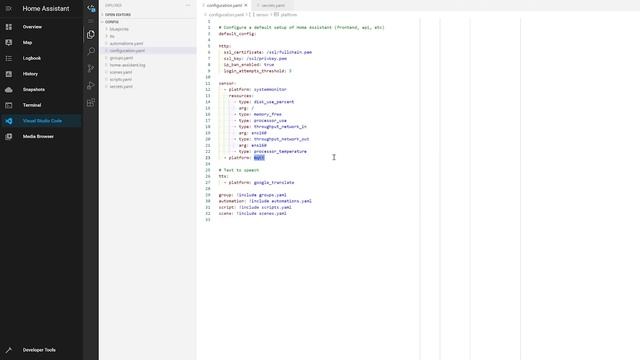Image resolution: width=640 pixels, height=360 pixels.
Task: Select configuration.yaml in explorer tree
Action: coord(148,51)
